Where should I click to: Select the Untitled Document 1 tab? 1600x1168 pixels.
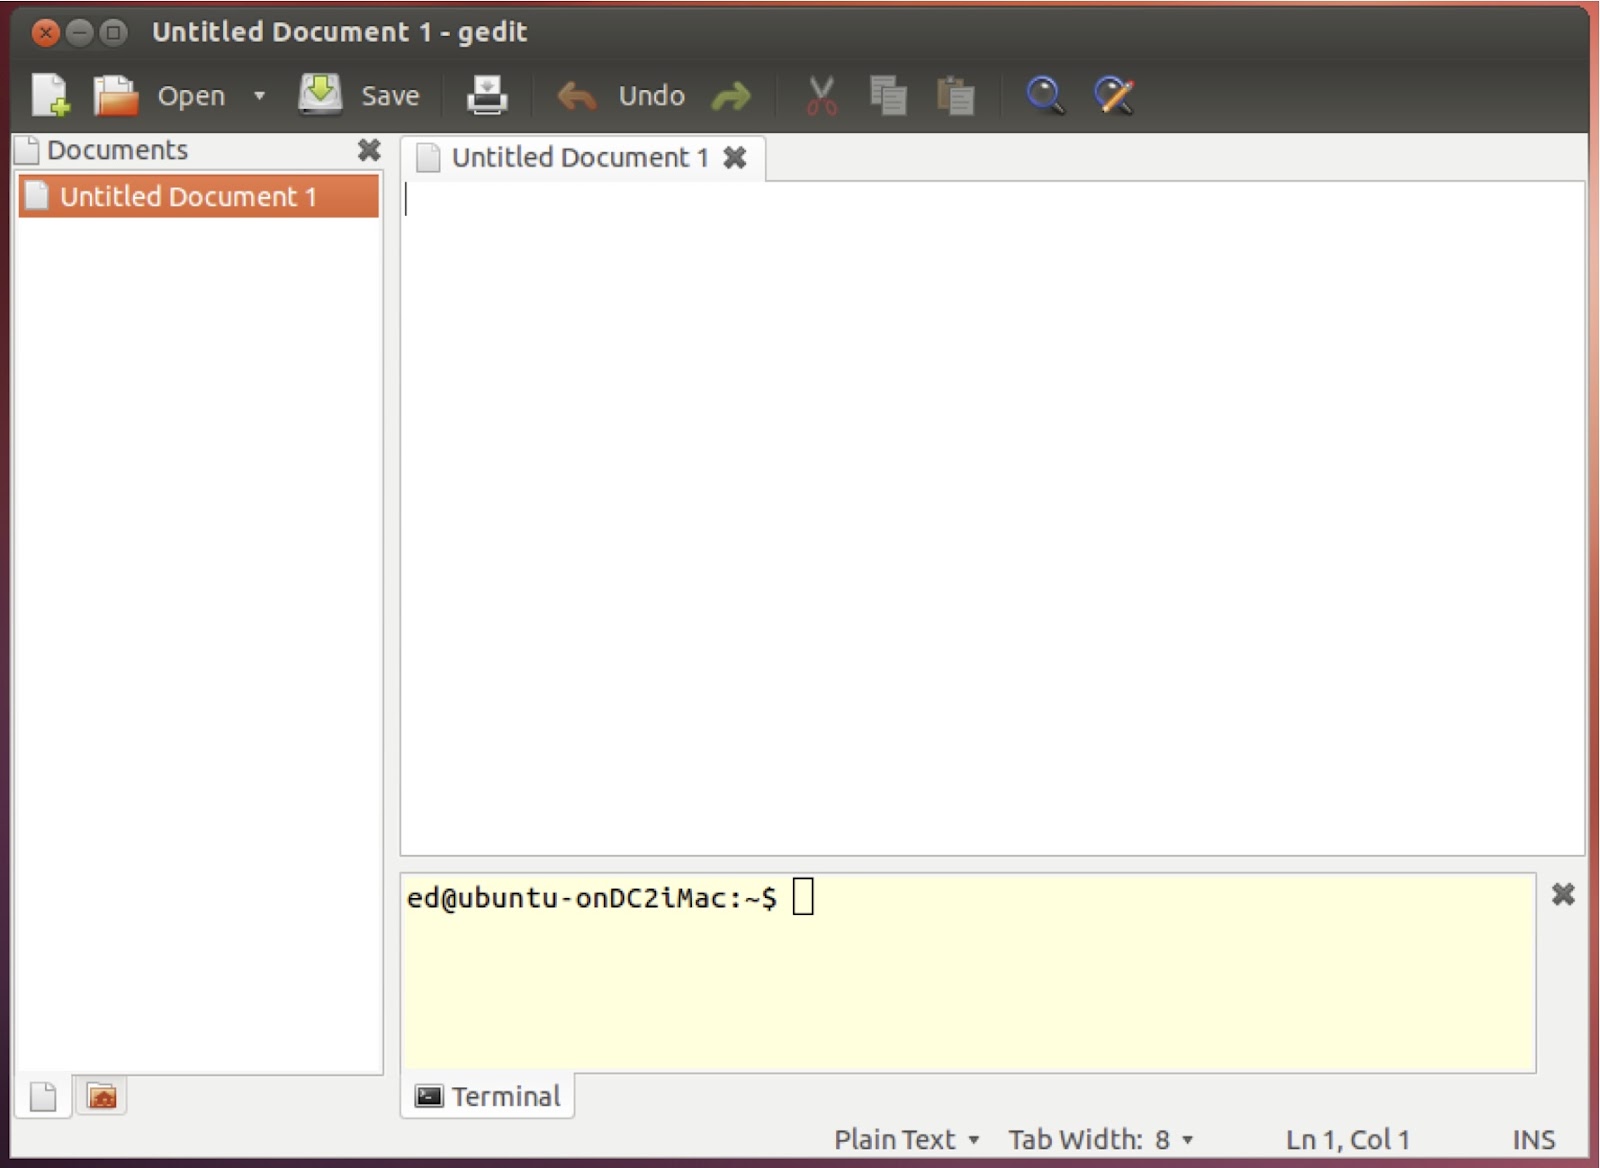(x=579, y=157)
